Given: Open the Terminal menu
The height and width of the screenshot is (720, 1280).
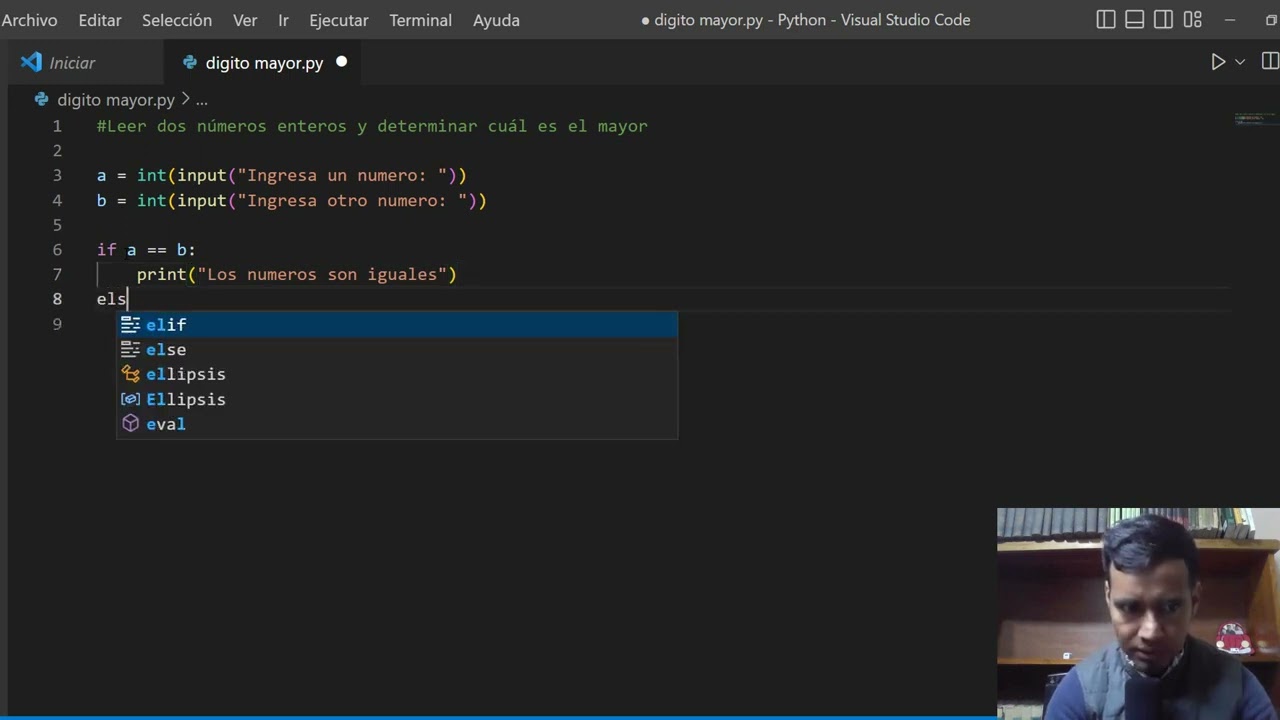Looking at the screenshot, I should [x=420, y=20].
